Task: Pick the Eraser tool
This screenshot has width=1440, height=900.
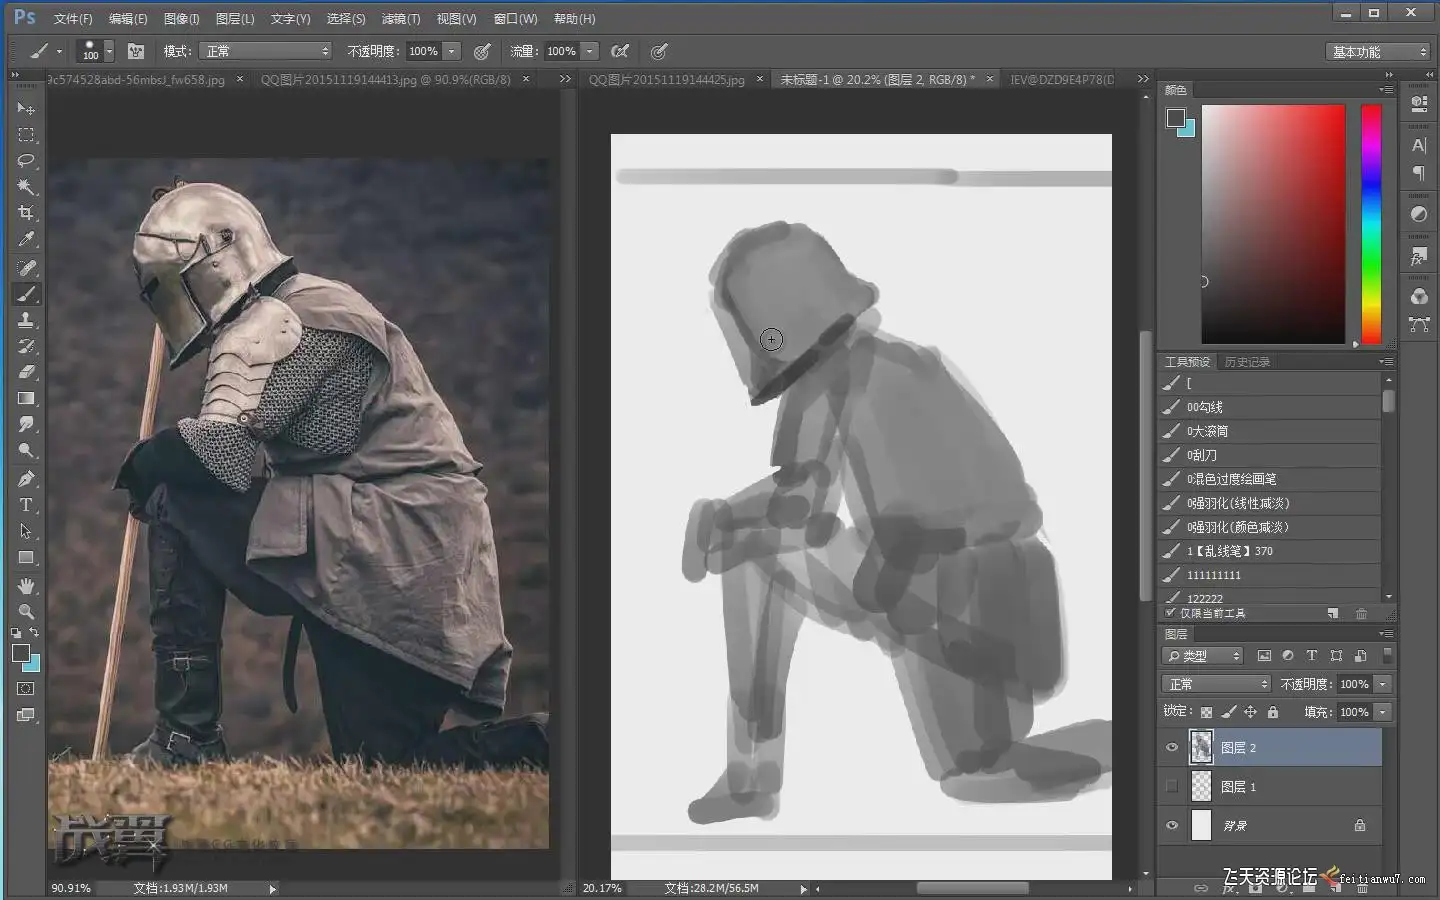Action: 26,372
